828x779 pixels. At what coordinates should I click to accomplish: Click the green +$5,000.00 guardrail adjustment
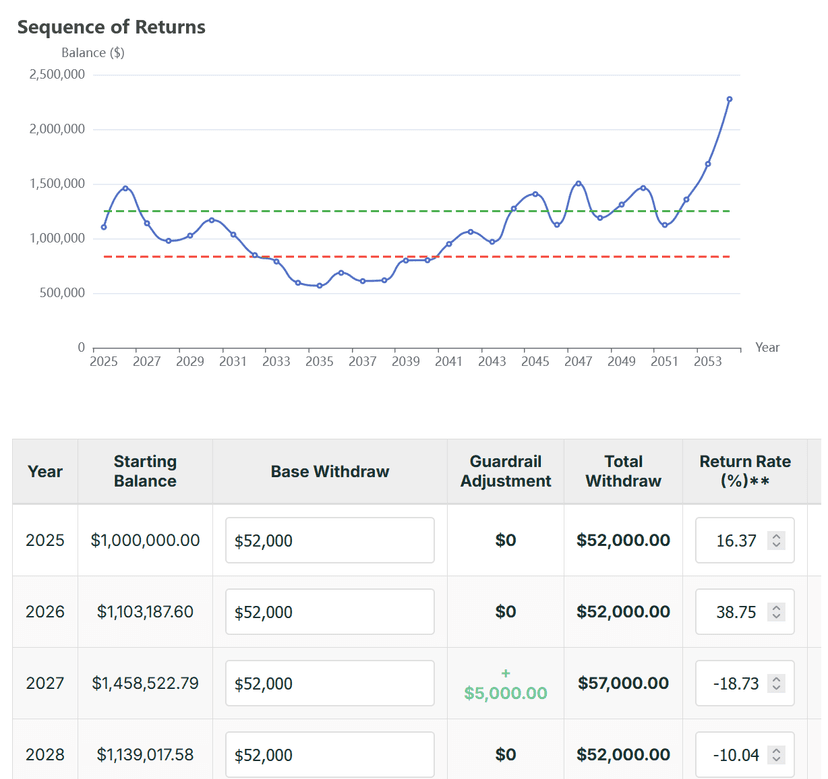(506, 692)
